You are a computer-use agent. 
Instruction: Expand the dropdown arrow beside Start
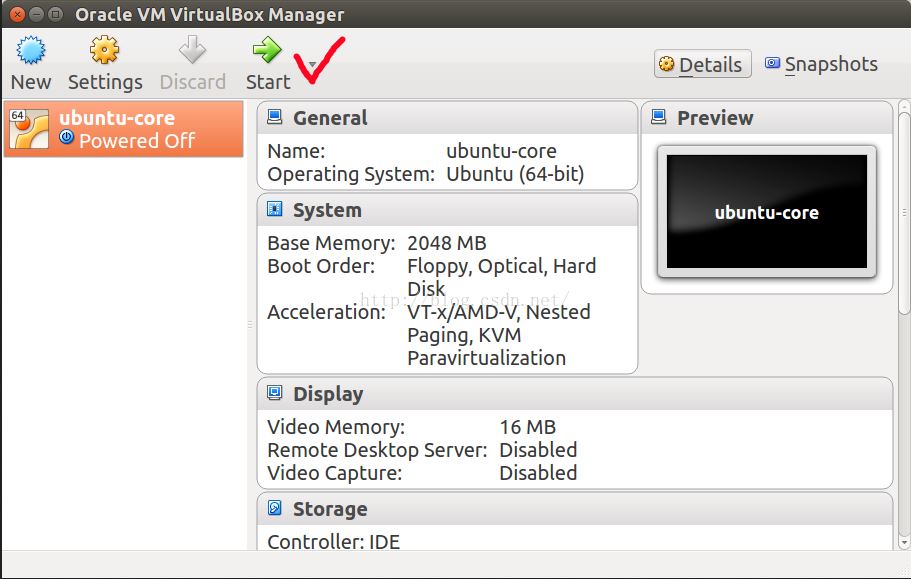[x=312, y=65]
